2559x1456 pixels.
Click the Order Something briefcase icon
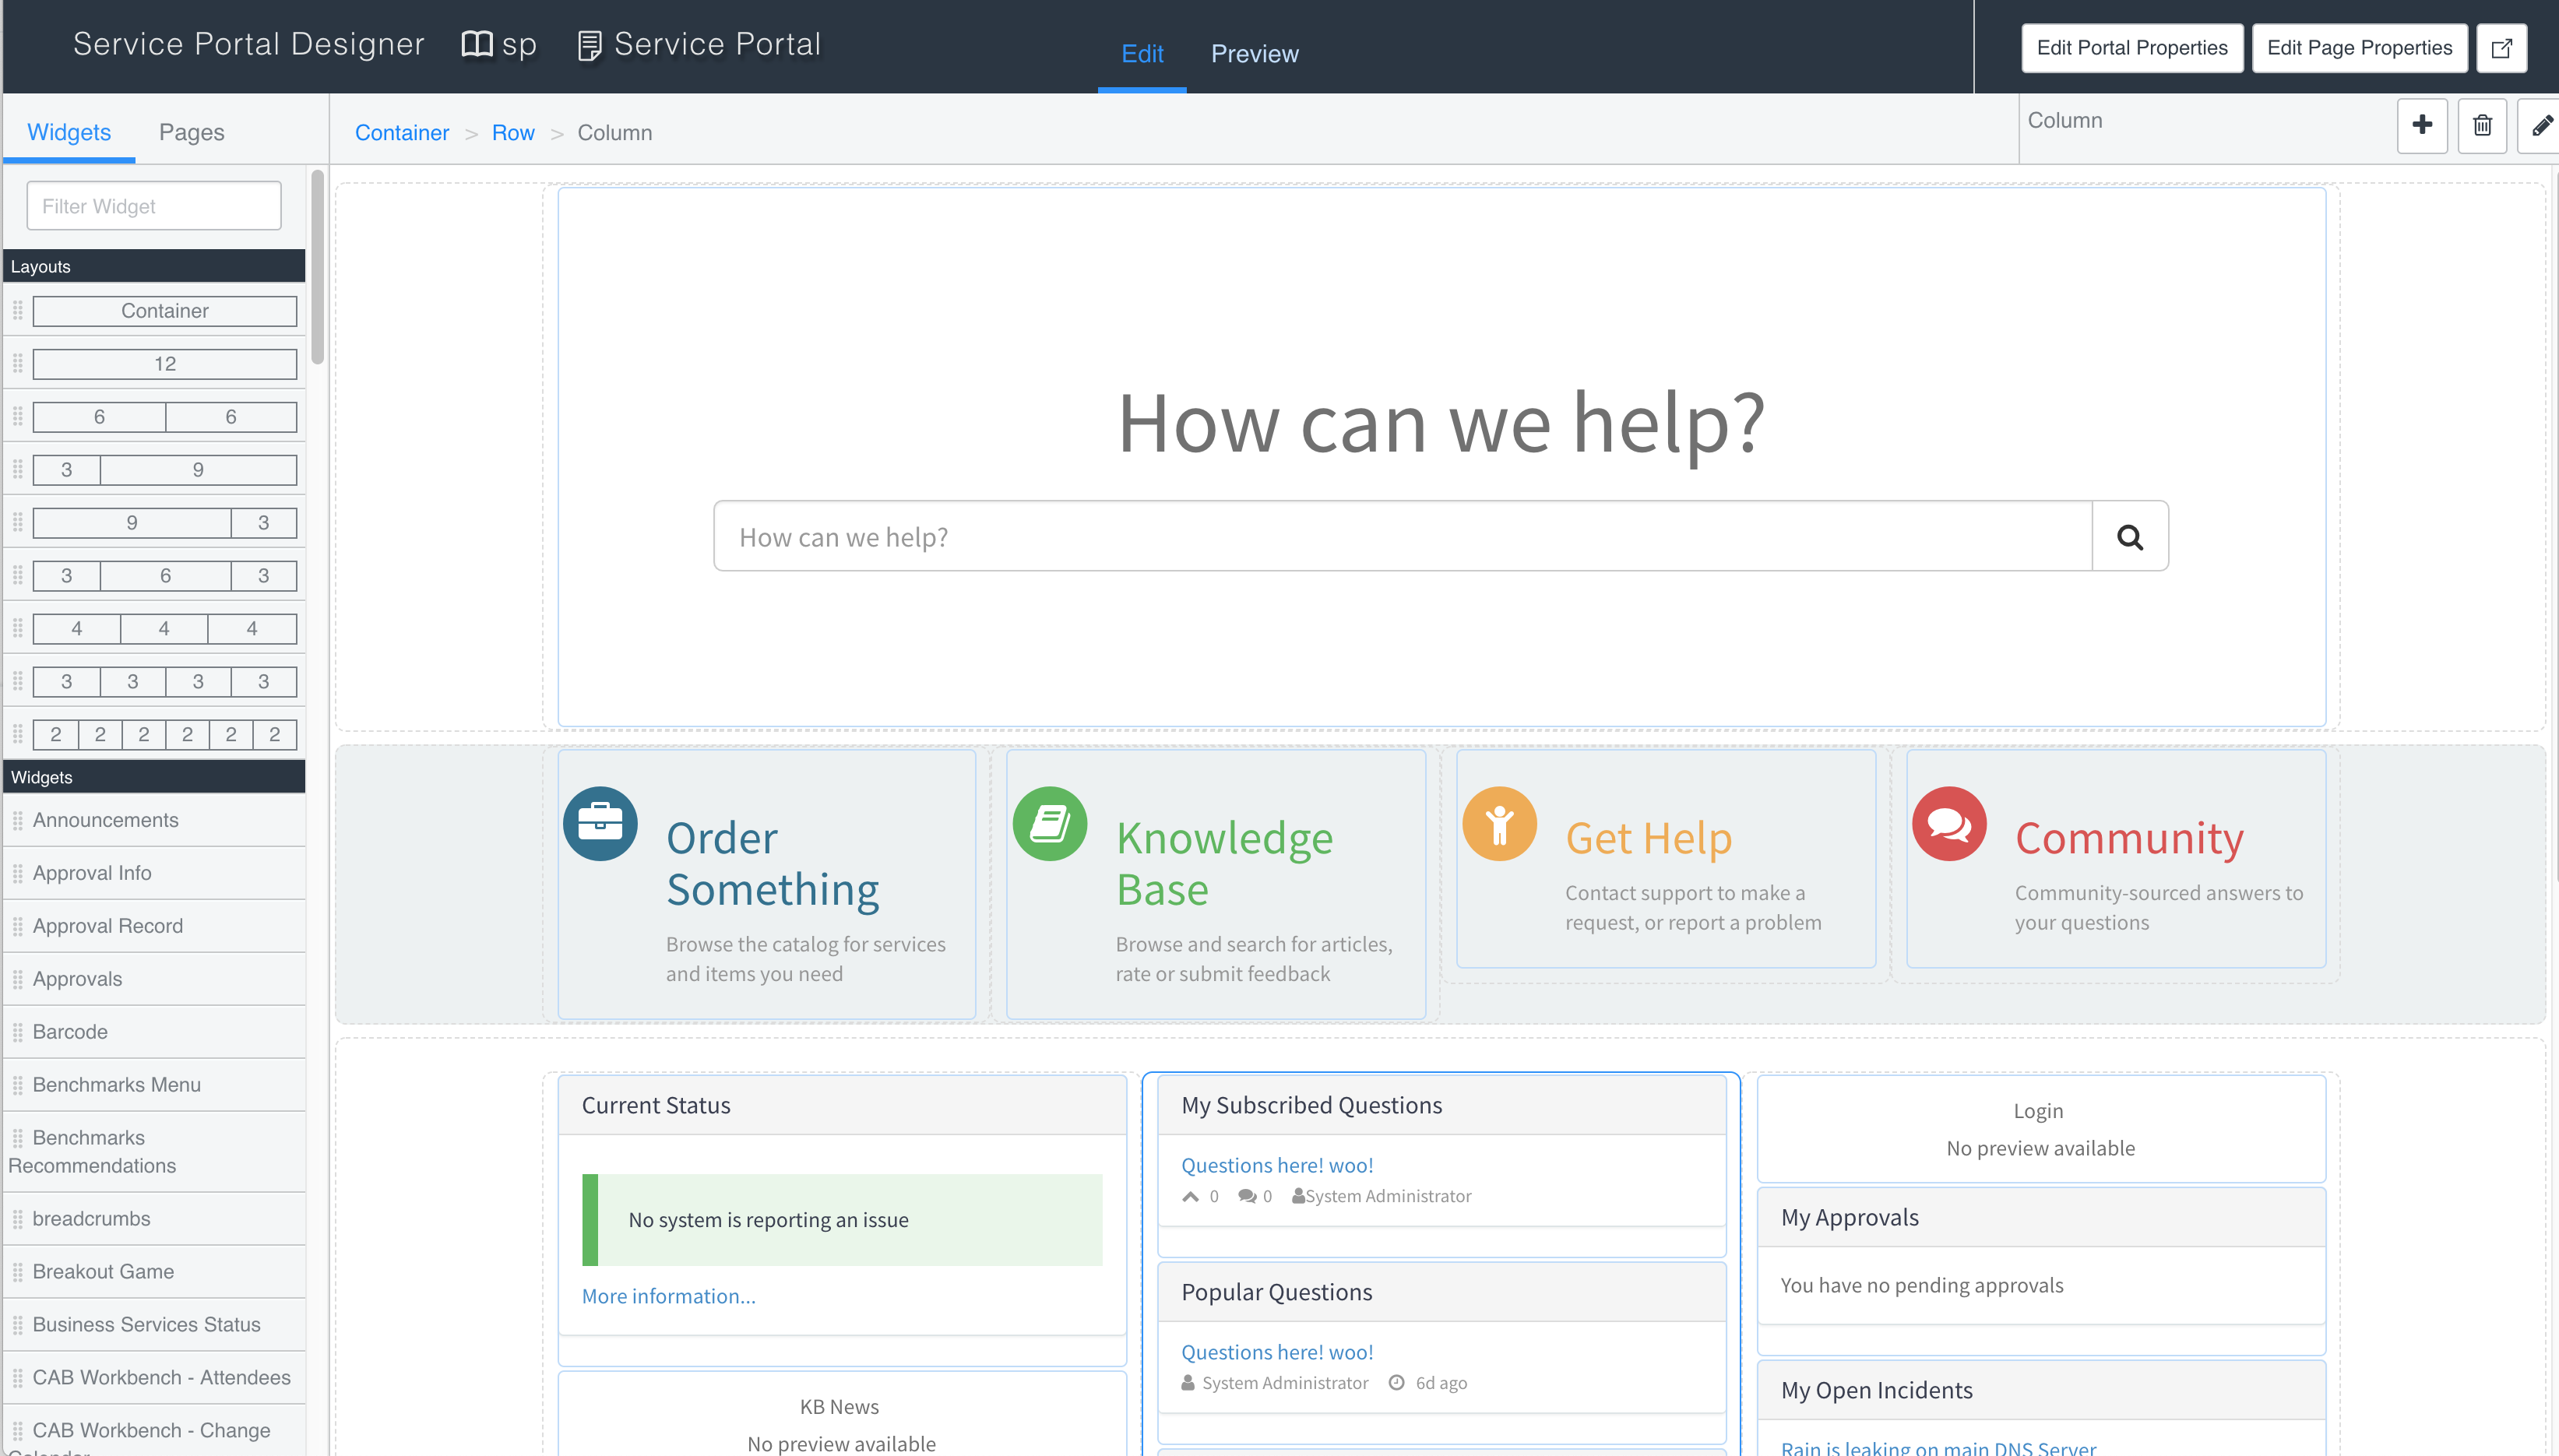(600, 823)
